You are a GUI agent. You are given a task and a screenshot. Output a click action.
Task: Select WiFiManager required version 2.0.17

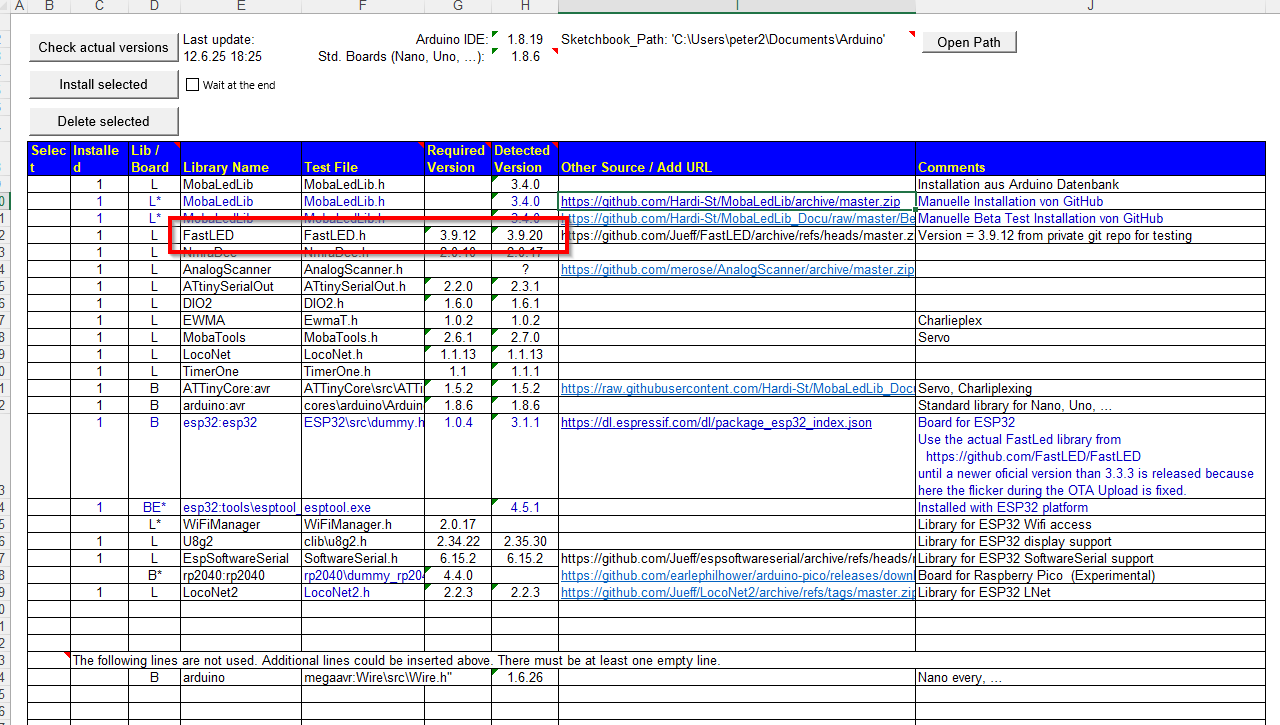[x=458, y=525]
